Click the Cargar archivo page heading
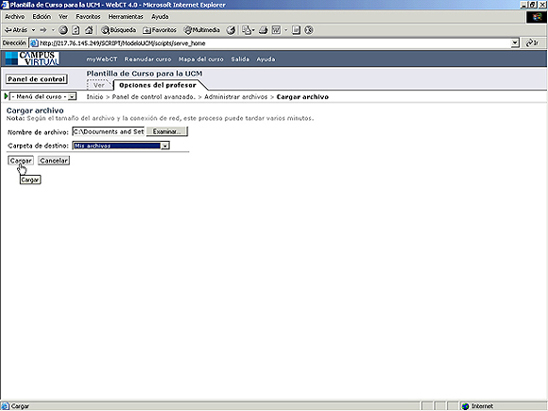This screenshot has width=548, height=411. click(35, 110)
